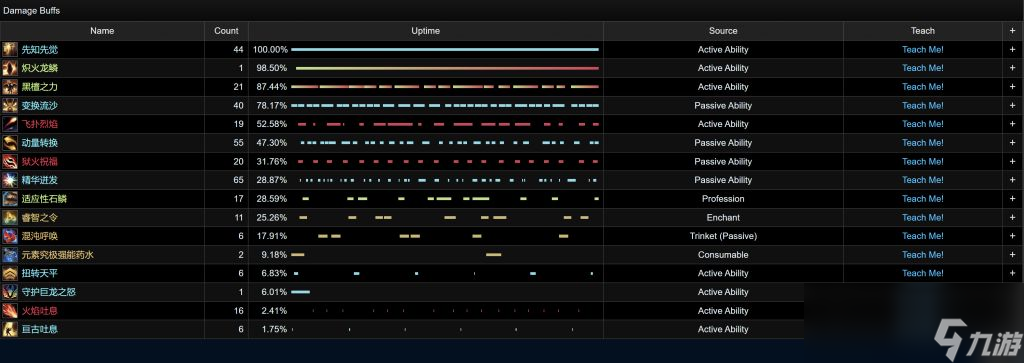Click the 狱火祝福 buff name link

(39, 161)
